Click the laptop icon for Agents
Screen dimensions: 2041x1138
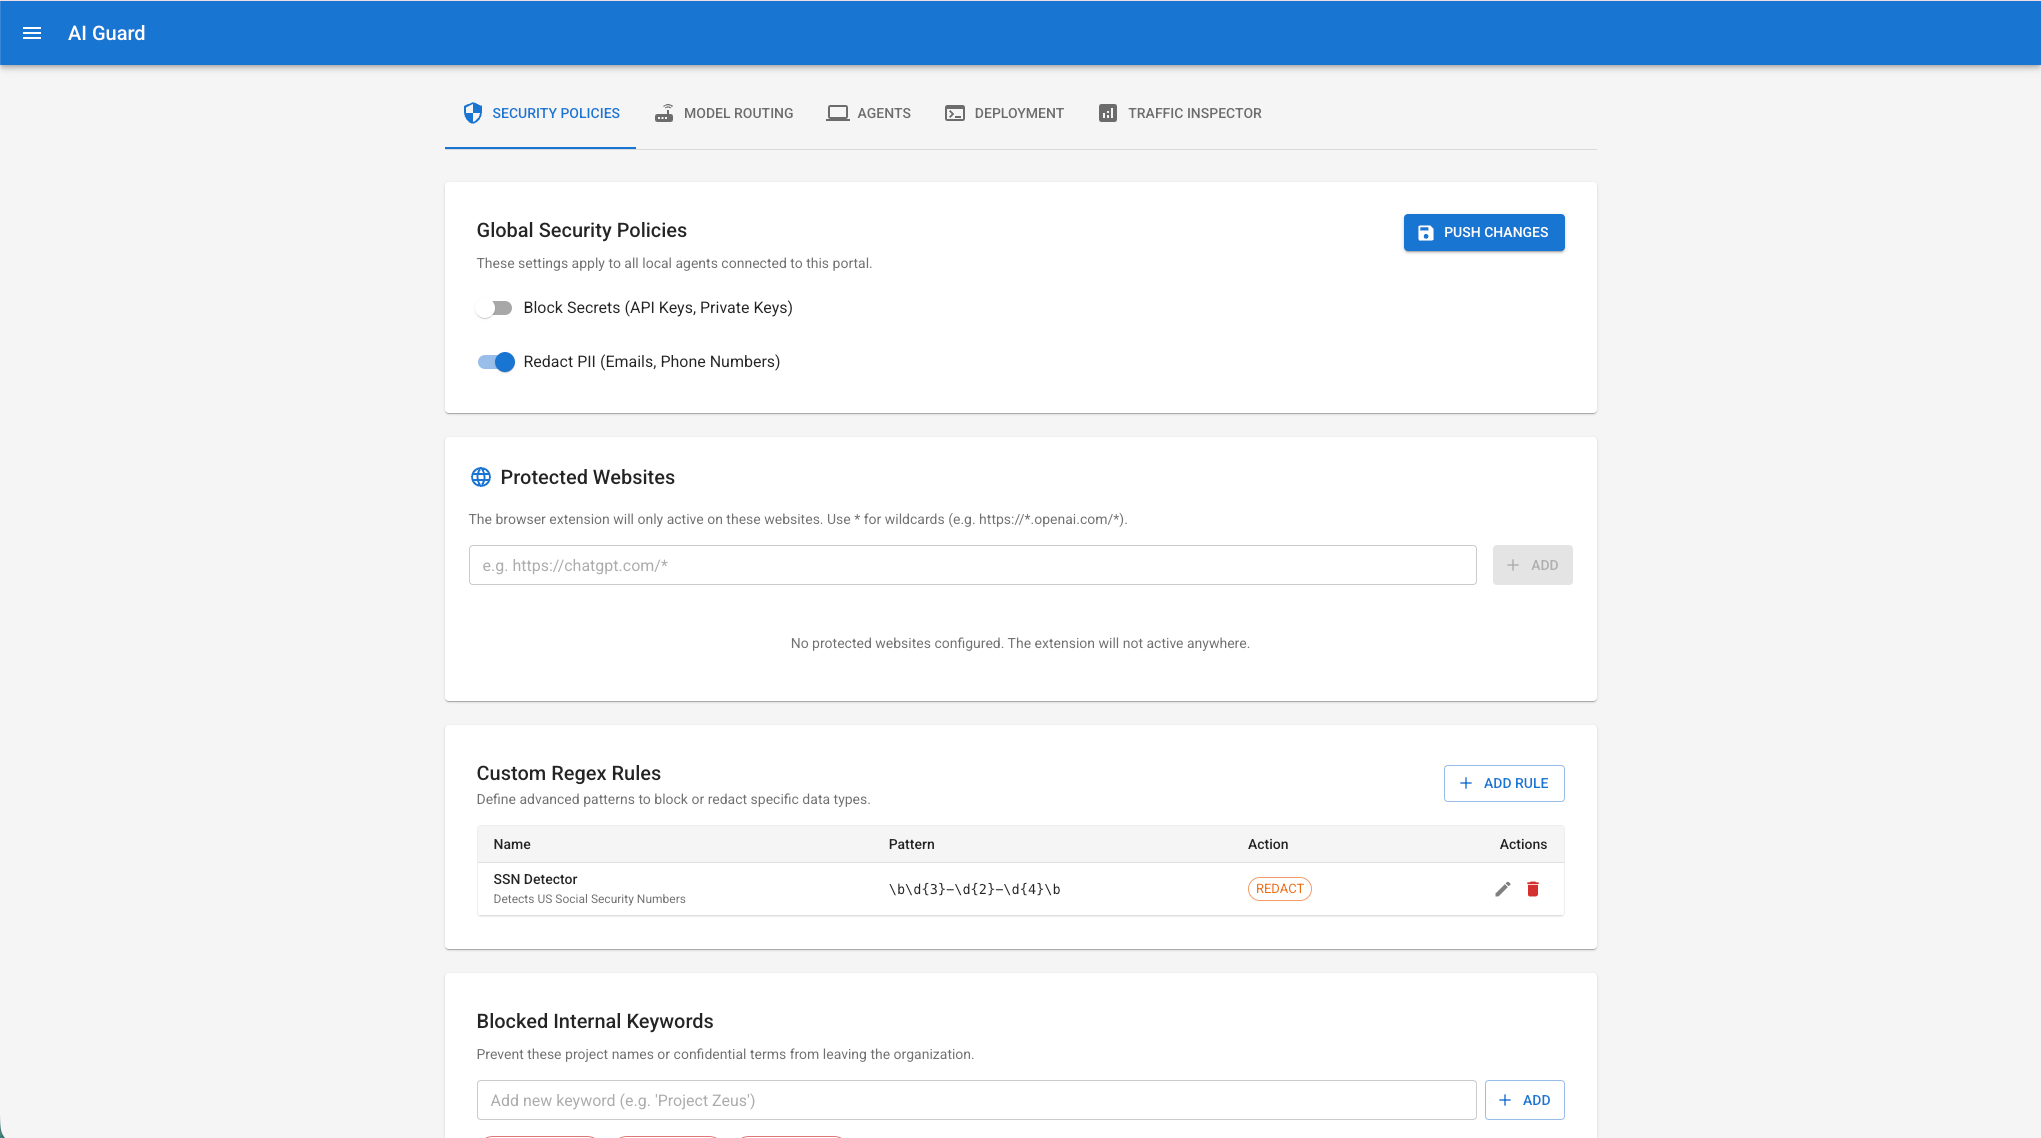pyautogui.click(x=838, y=113)
